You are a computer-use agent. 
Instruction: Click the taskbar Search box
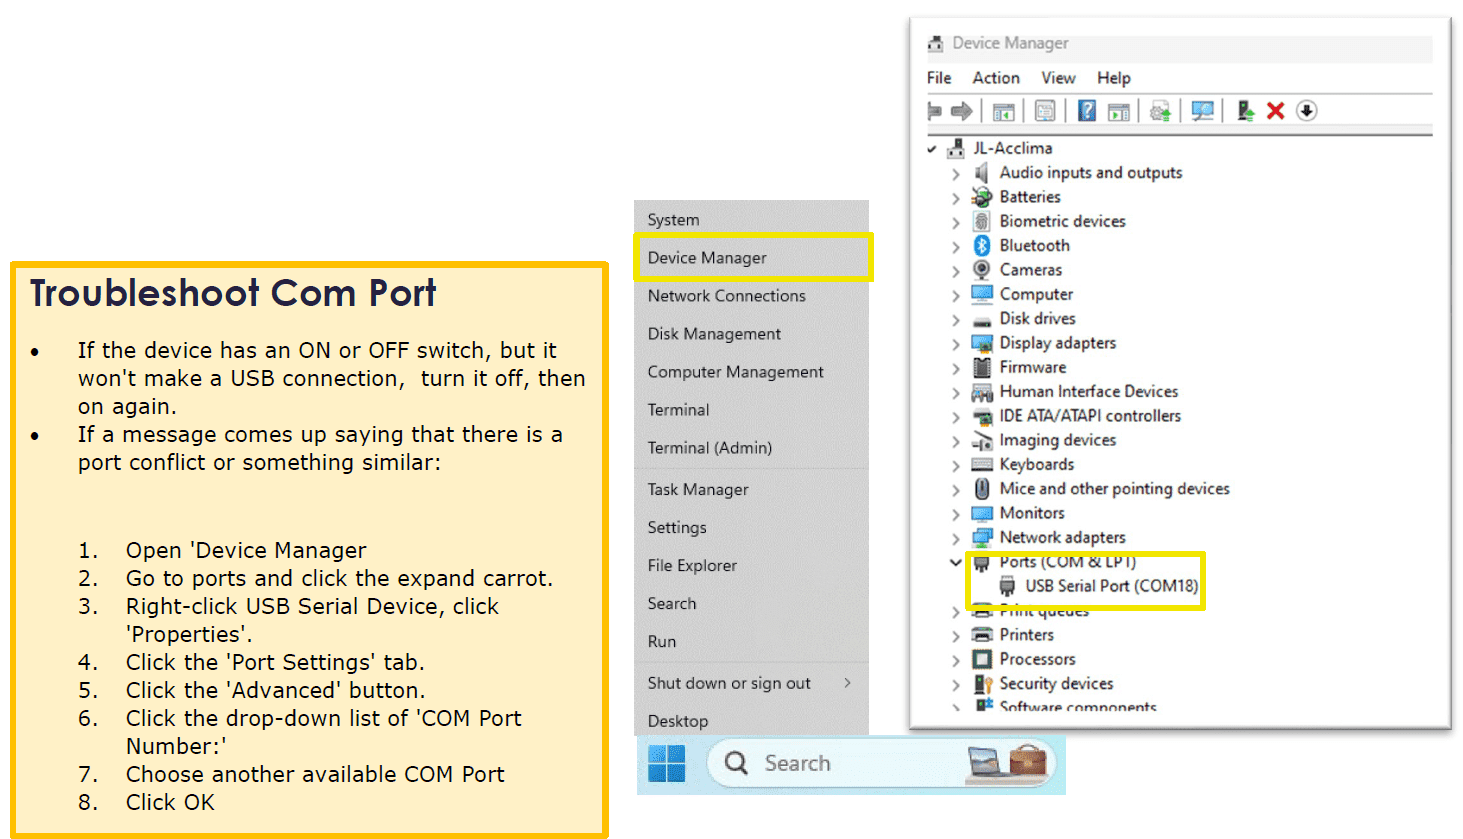pos(840,764)
